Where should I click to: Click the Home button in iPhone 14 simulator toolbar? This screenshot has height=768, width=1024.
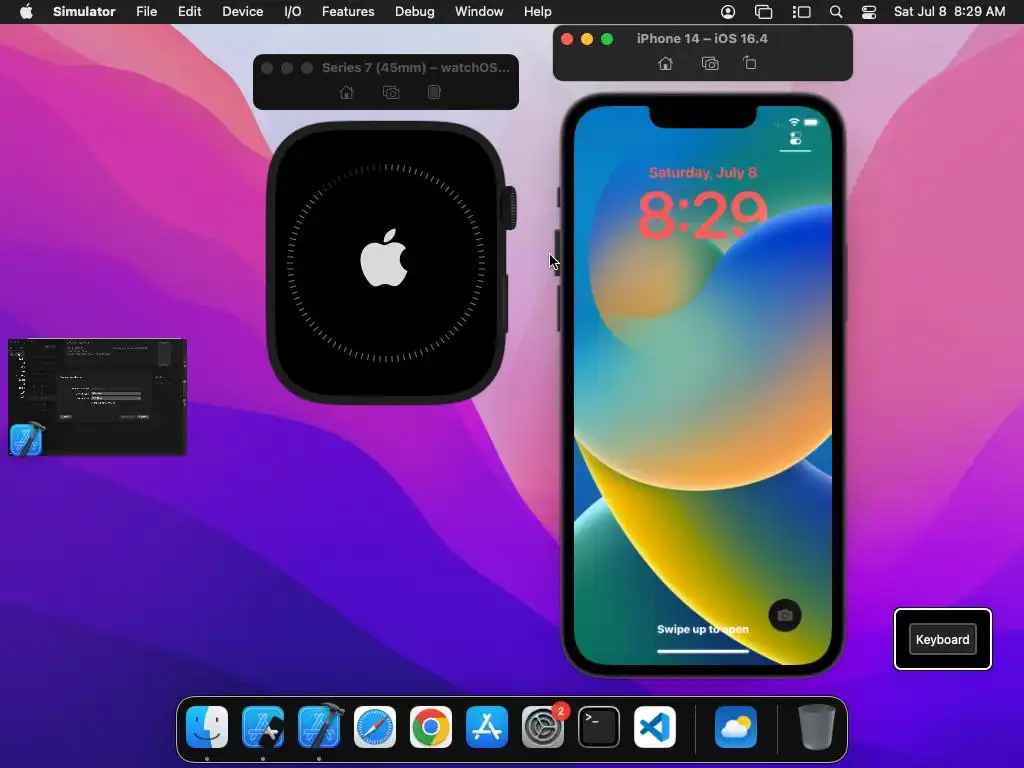tap(665, 63)
